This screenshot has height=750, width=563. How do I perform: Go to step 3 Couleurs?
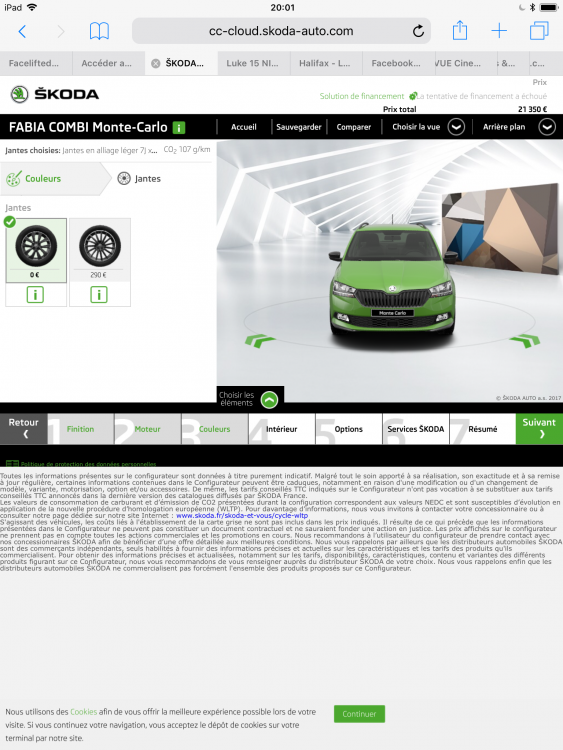pyautogui.click(x=214, y=429)
